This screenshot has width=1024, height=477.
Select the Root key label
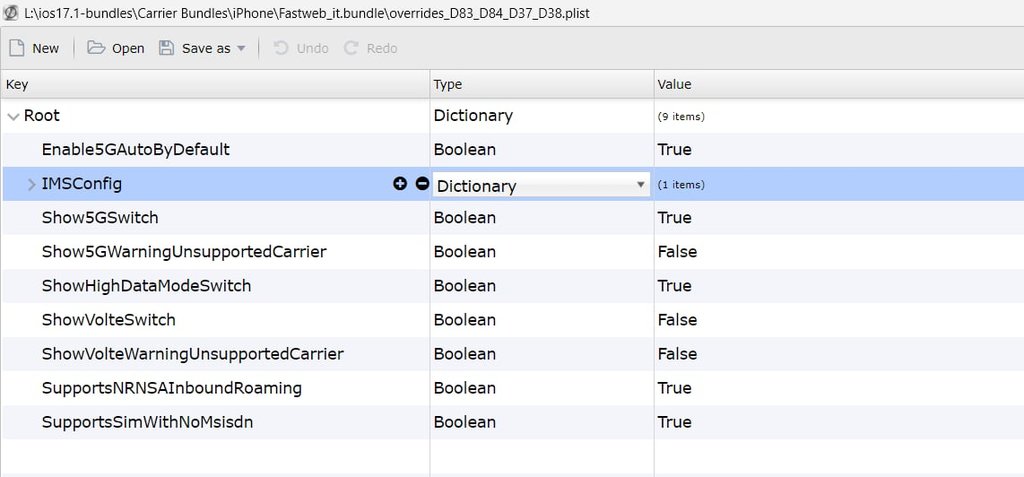coord(42,116)
